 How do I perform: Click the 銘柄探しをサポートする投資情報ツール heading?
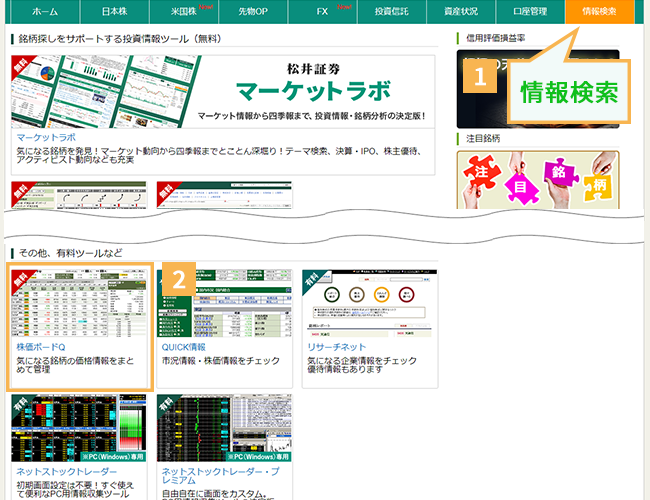[x=121, y=39]
